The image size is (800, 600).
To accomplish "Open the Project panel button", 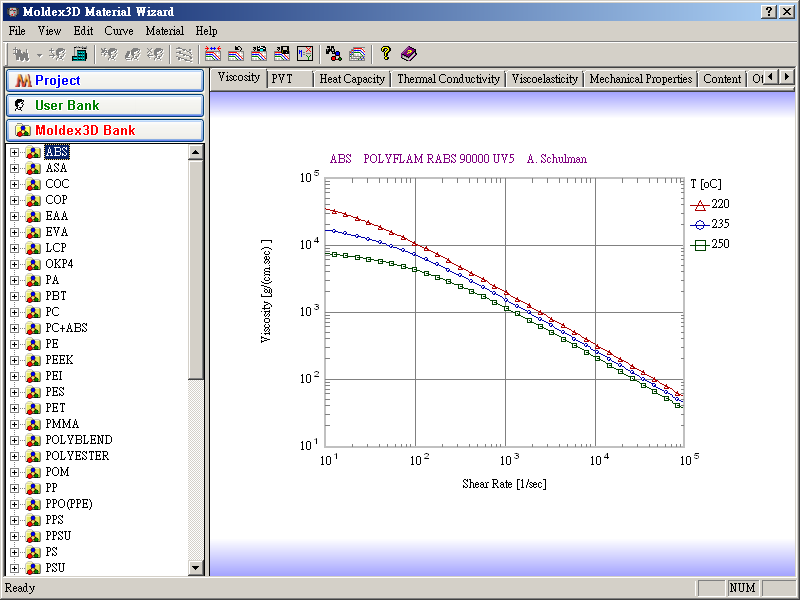I will click(x=105, y=81).
